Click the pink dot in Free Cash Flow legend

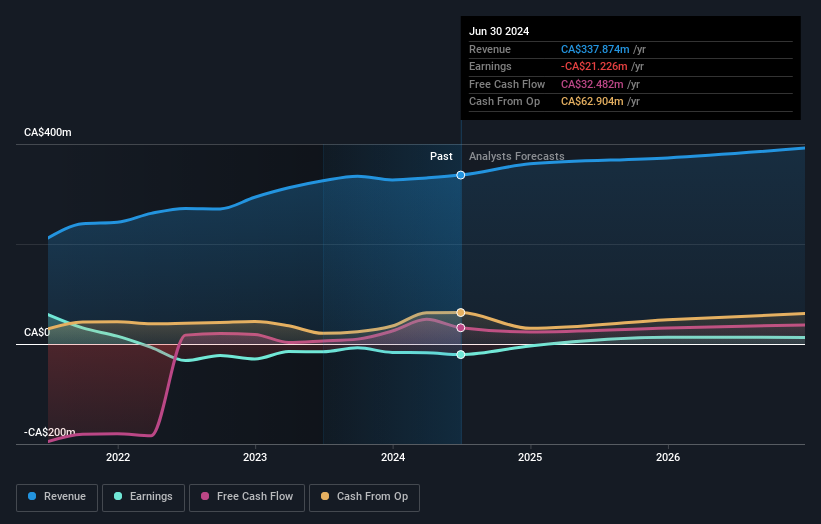tap(205, 496)
